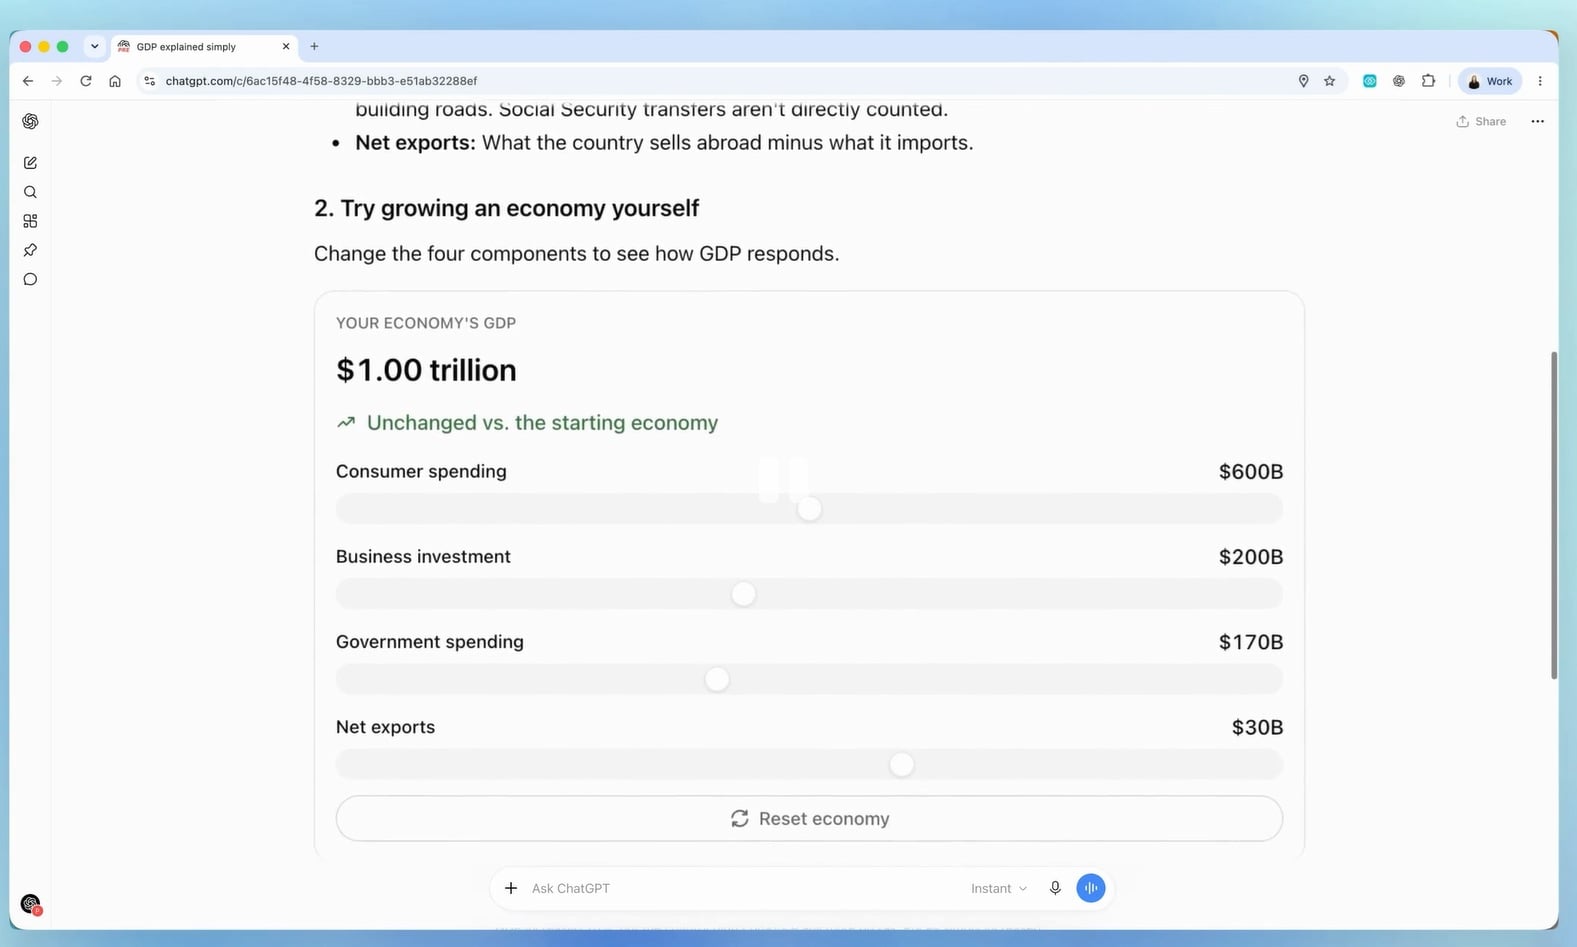Screen dimensions: 1577x947
Task: Click the pin icon in the sidebar
Action: pyautogui.click(x=30, y=250)
